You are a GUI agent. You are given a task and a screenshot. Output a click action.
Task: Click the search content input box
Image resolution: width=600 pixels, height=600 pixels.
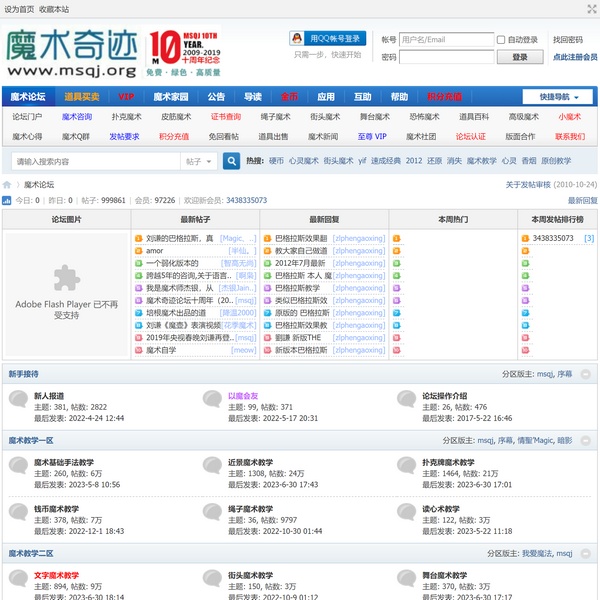tap(95, 161)
